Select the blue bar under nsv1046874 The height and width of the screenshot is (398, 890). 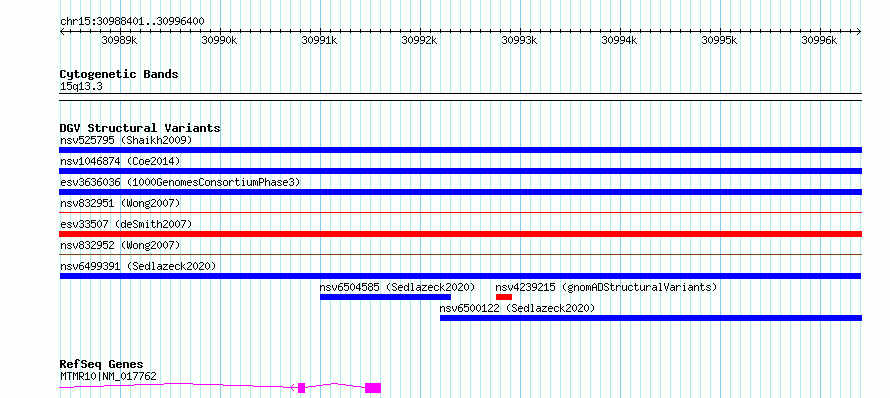(460, 171)
